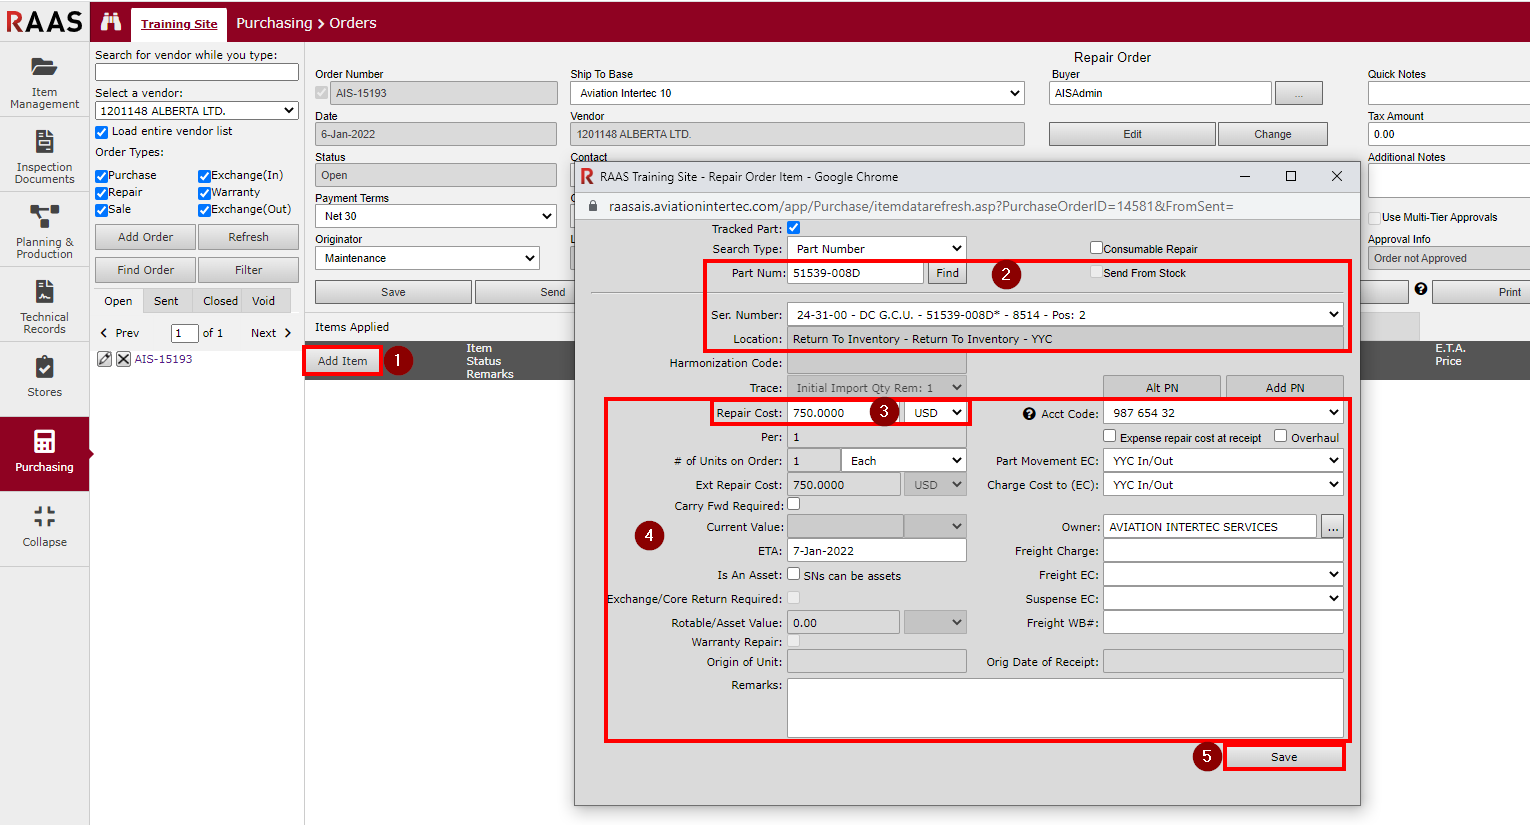This screenshot has width=1530, height=825.
Task: Expand Repair Cost currency USD dropdown
Action: [x=937, y=413]
